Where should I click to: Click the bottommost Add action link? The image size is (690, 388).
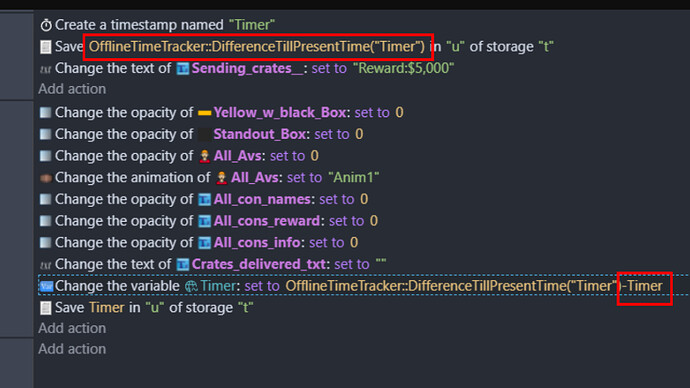point(72,349)
